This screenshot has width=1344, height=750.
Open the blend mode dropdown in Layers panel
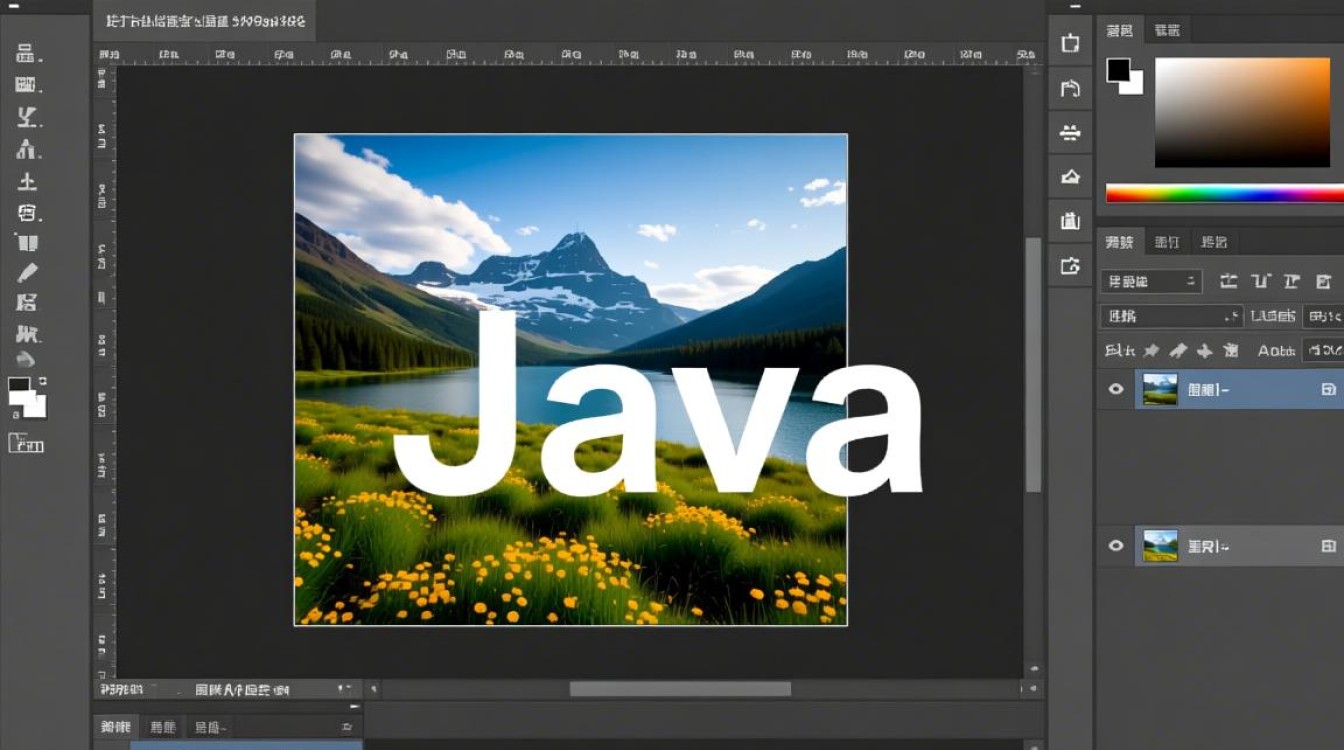[1150, 281]
